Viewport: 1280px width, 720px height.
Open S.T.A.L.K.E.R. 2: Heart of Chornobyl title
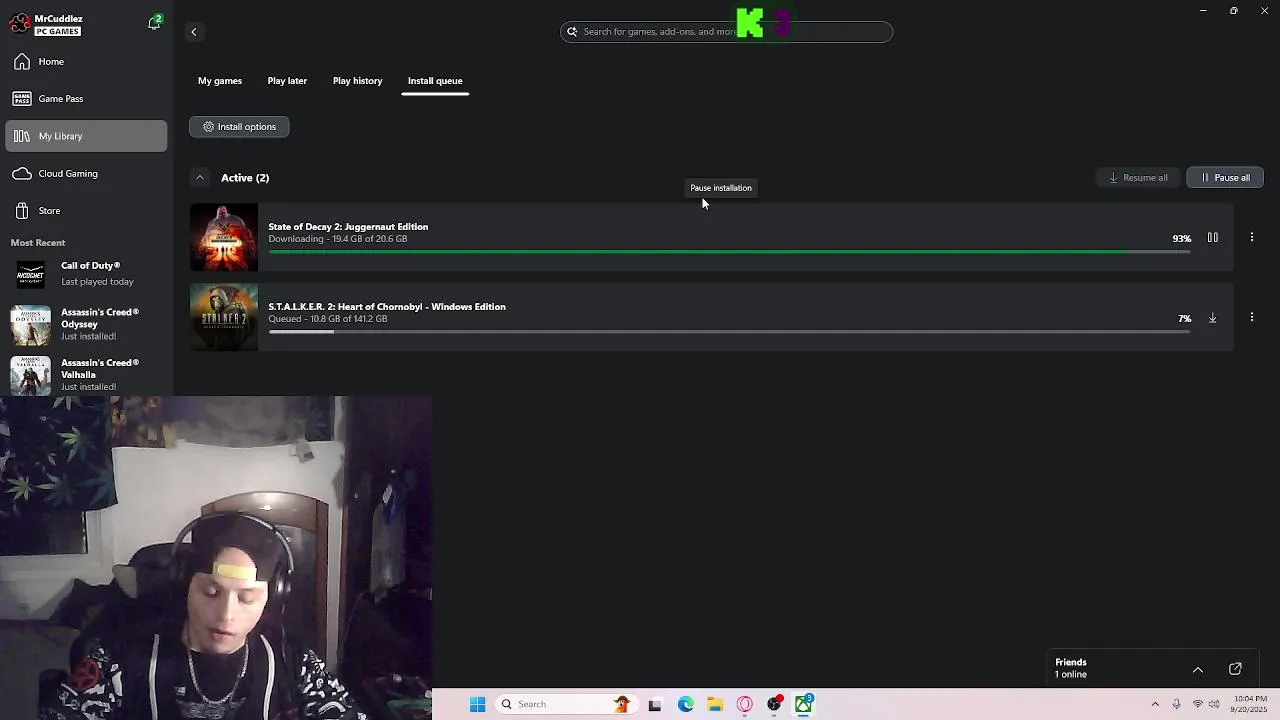(x=387, y=307)
